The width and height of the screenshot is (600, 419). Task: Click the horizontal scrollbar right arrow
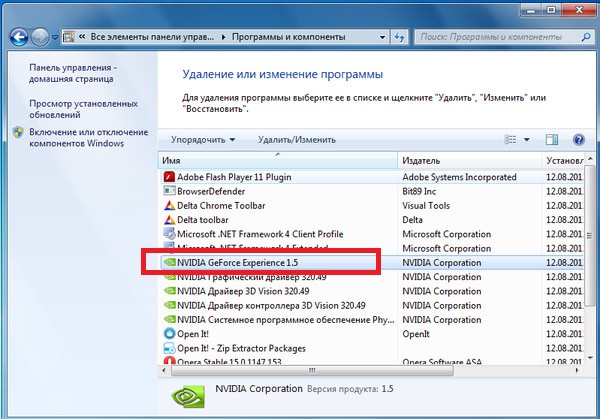pos(577,370)
